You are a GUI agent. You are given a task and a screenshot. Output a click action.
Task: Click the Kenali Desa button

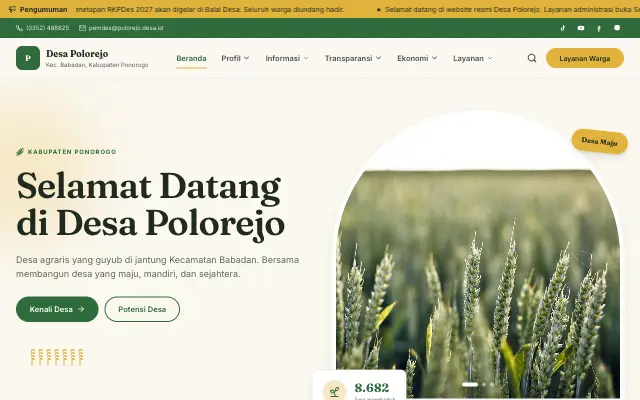click(57, 309)
